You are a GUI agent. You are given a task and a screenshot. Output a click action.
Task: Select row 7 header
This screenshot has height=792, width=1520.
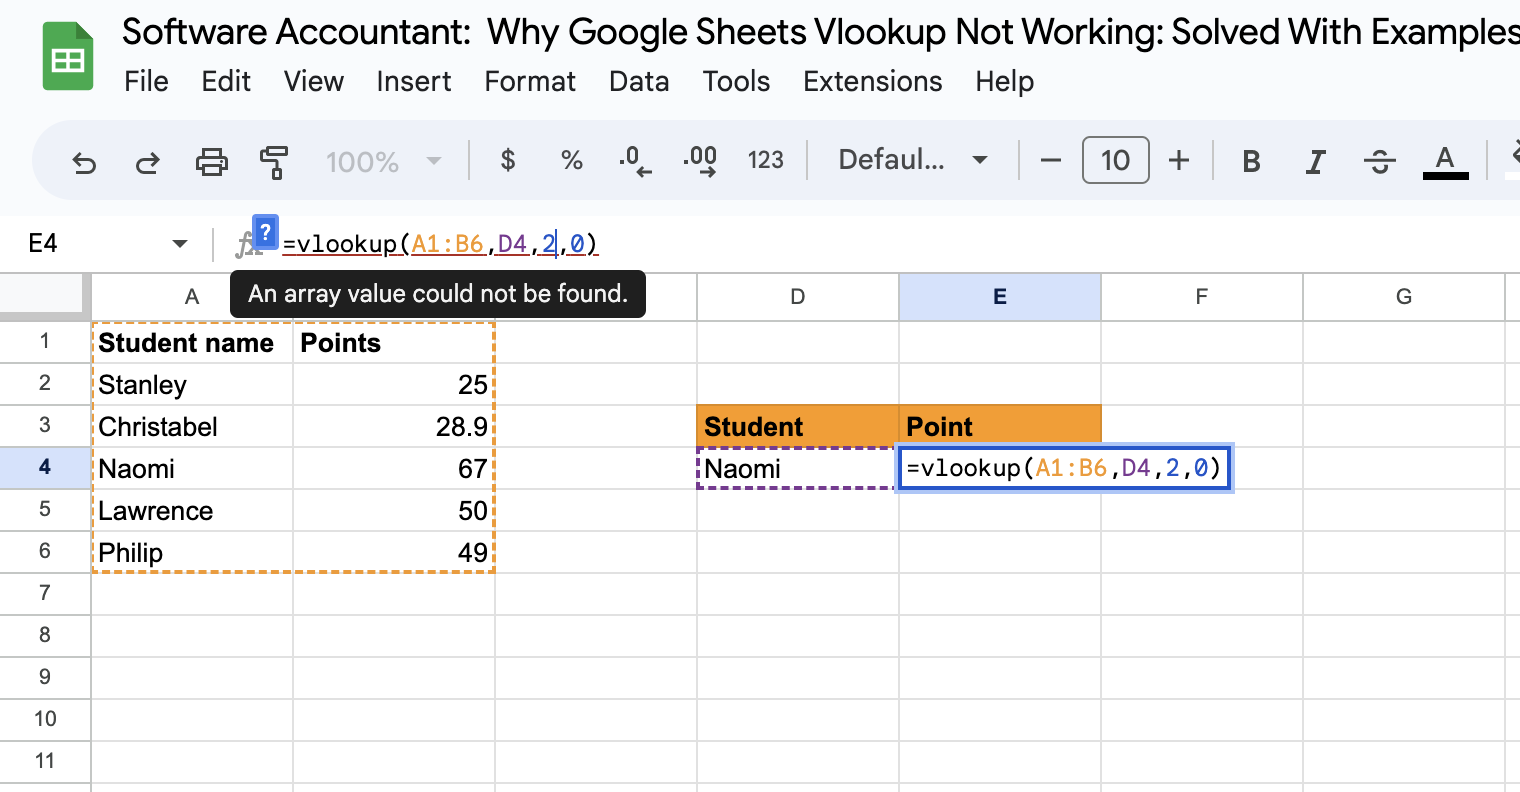click(x=45, y=593)
